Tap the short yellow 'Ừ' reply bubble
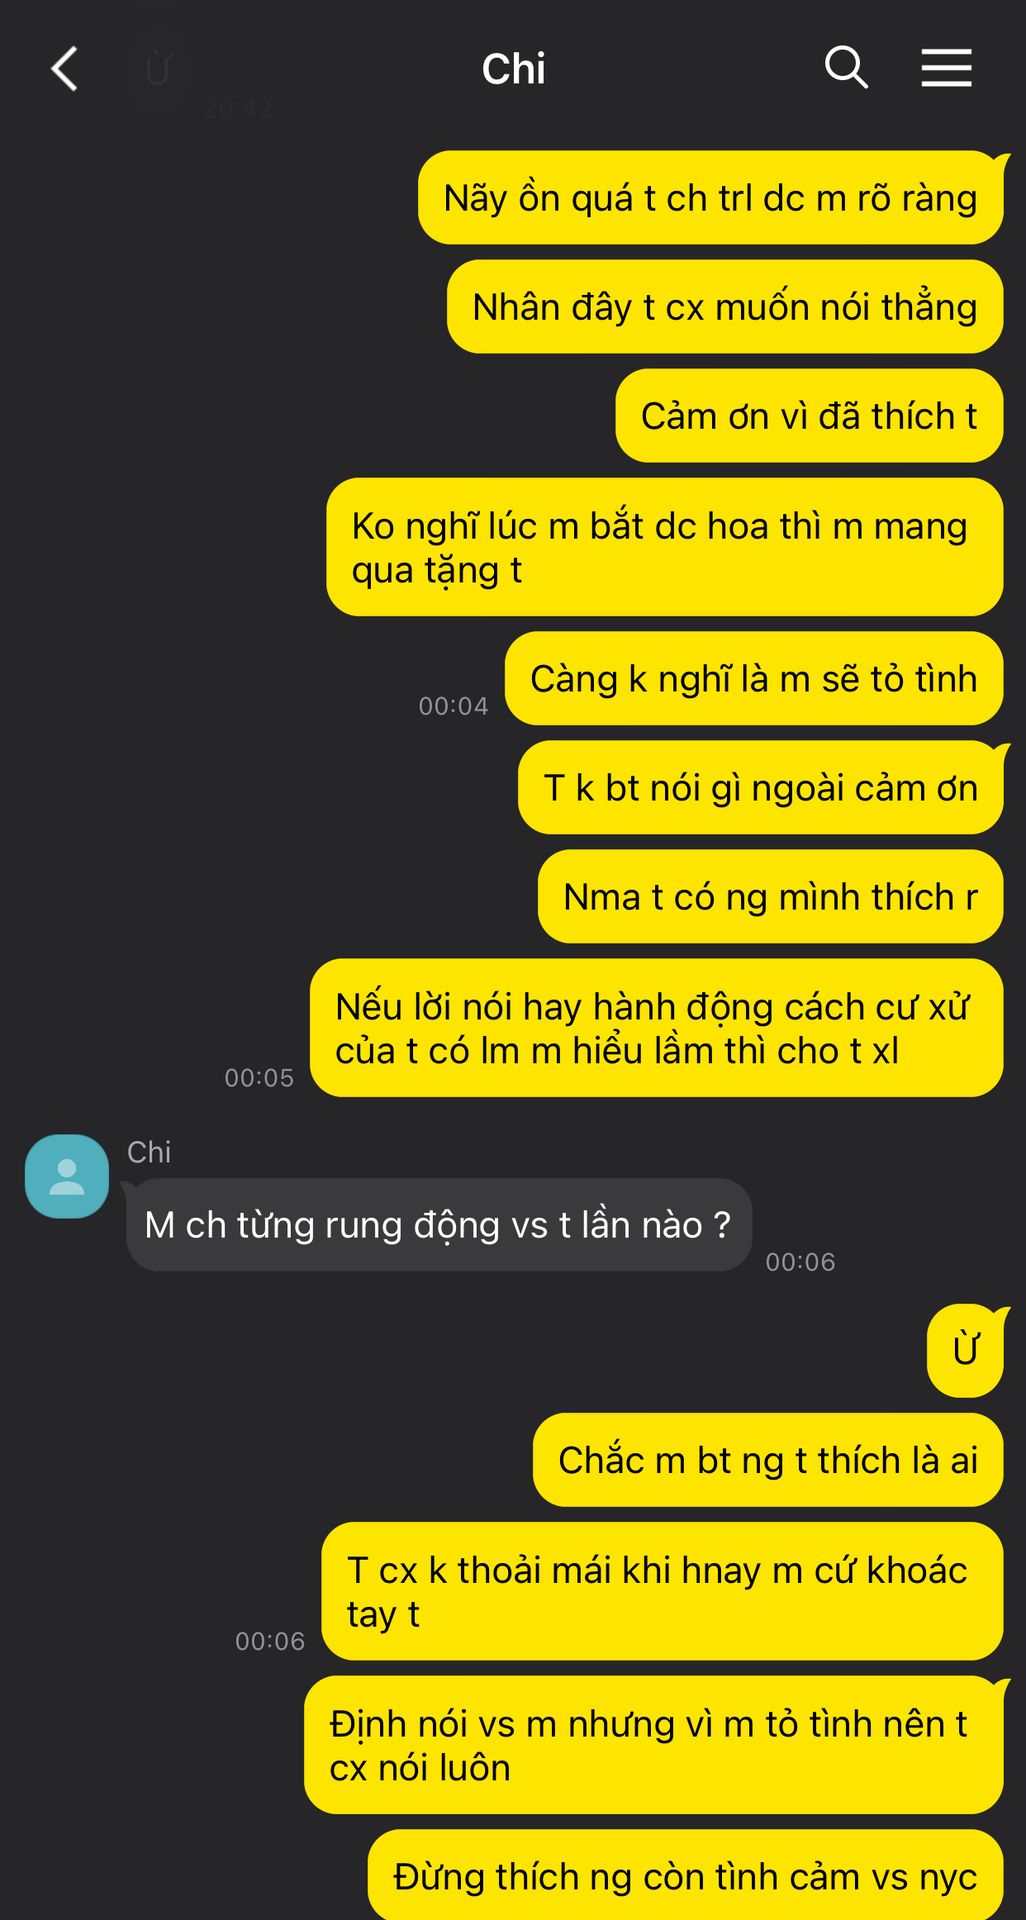The image size is (1026, 1920). click(x=965, y=1350)
